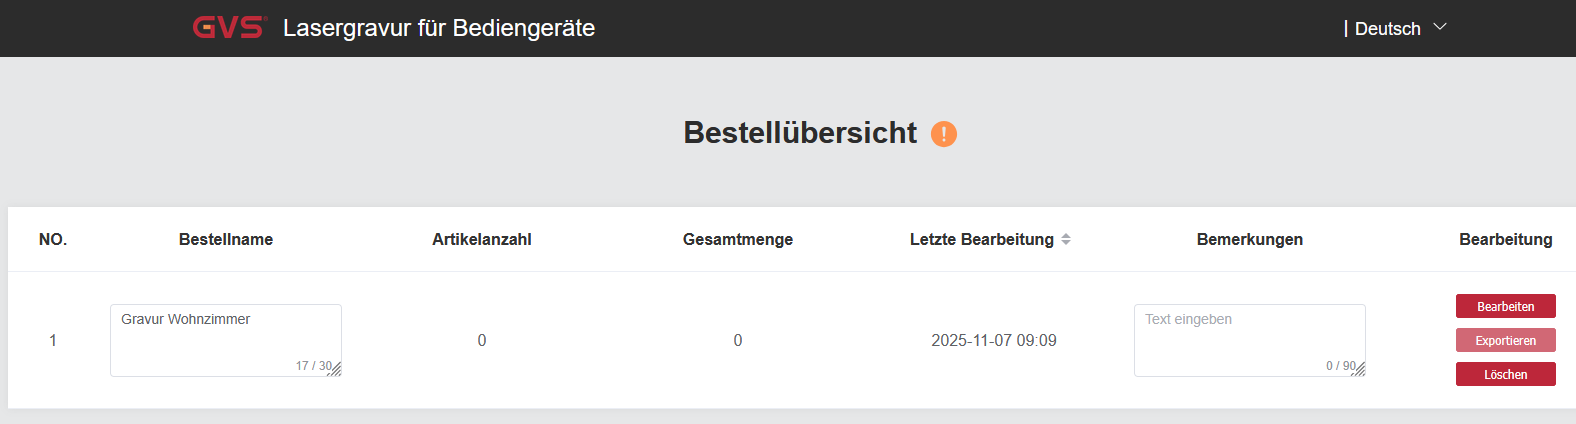Open the Deutsch language selector

point(1388,29)
